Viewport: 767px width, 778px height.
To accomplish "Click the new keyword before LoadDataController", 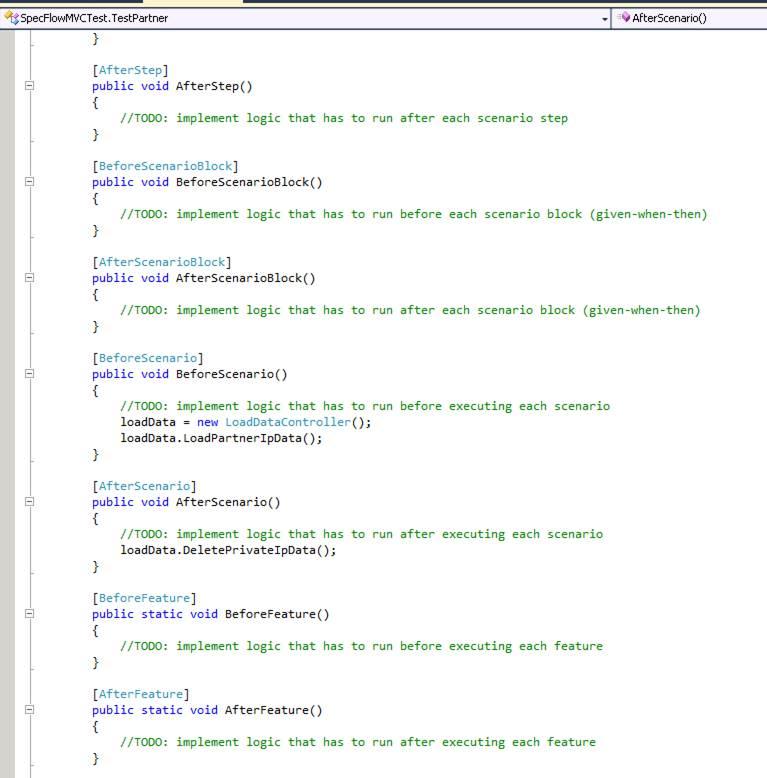I will pyautogui.click(x=207, y=422).
